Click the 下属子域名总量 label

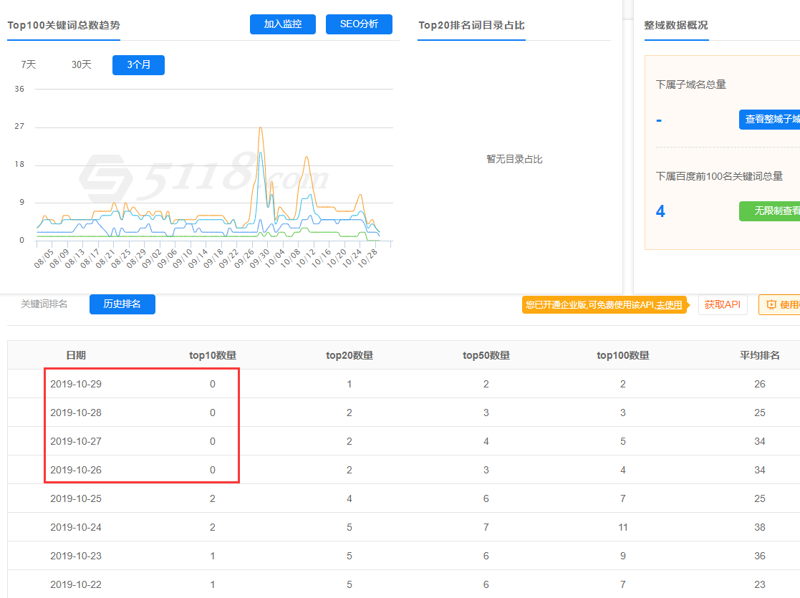(x=691, y=84)
